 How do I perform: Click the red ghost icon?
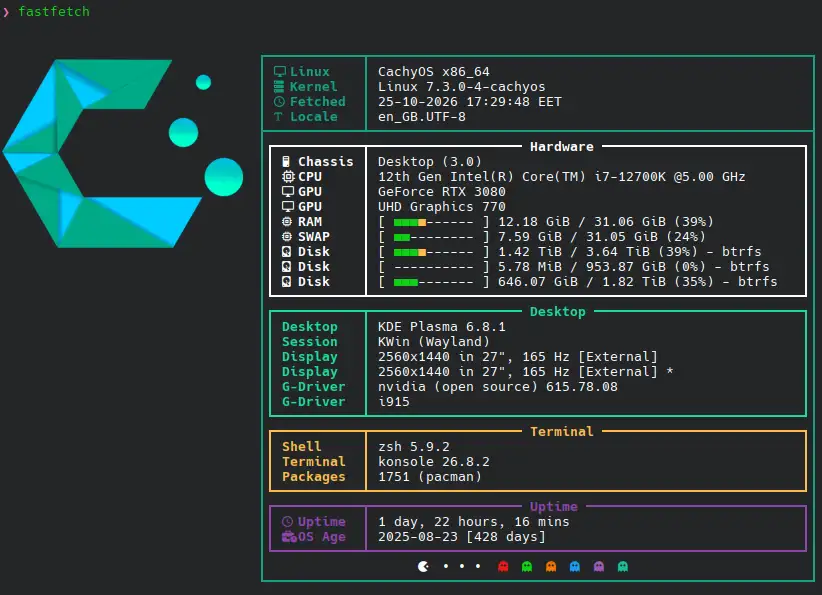click(503, 567)
